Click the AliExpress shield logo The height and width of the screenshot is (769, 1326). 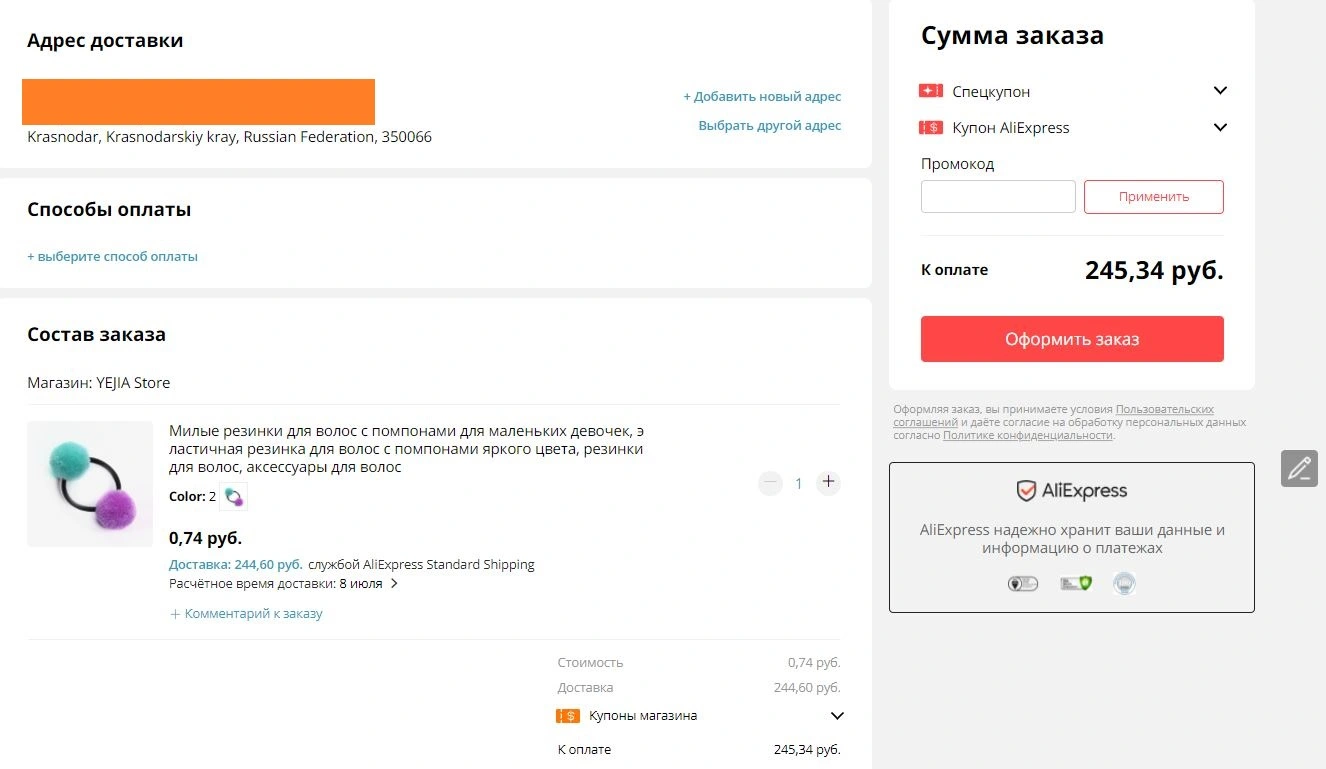click(x=1026, y=491)
